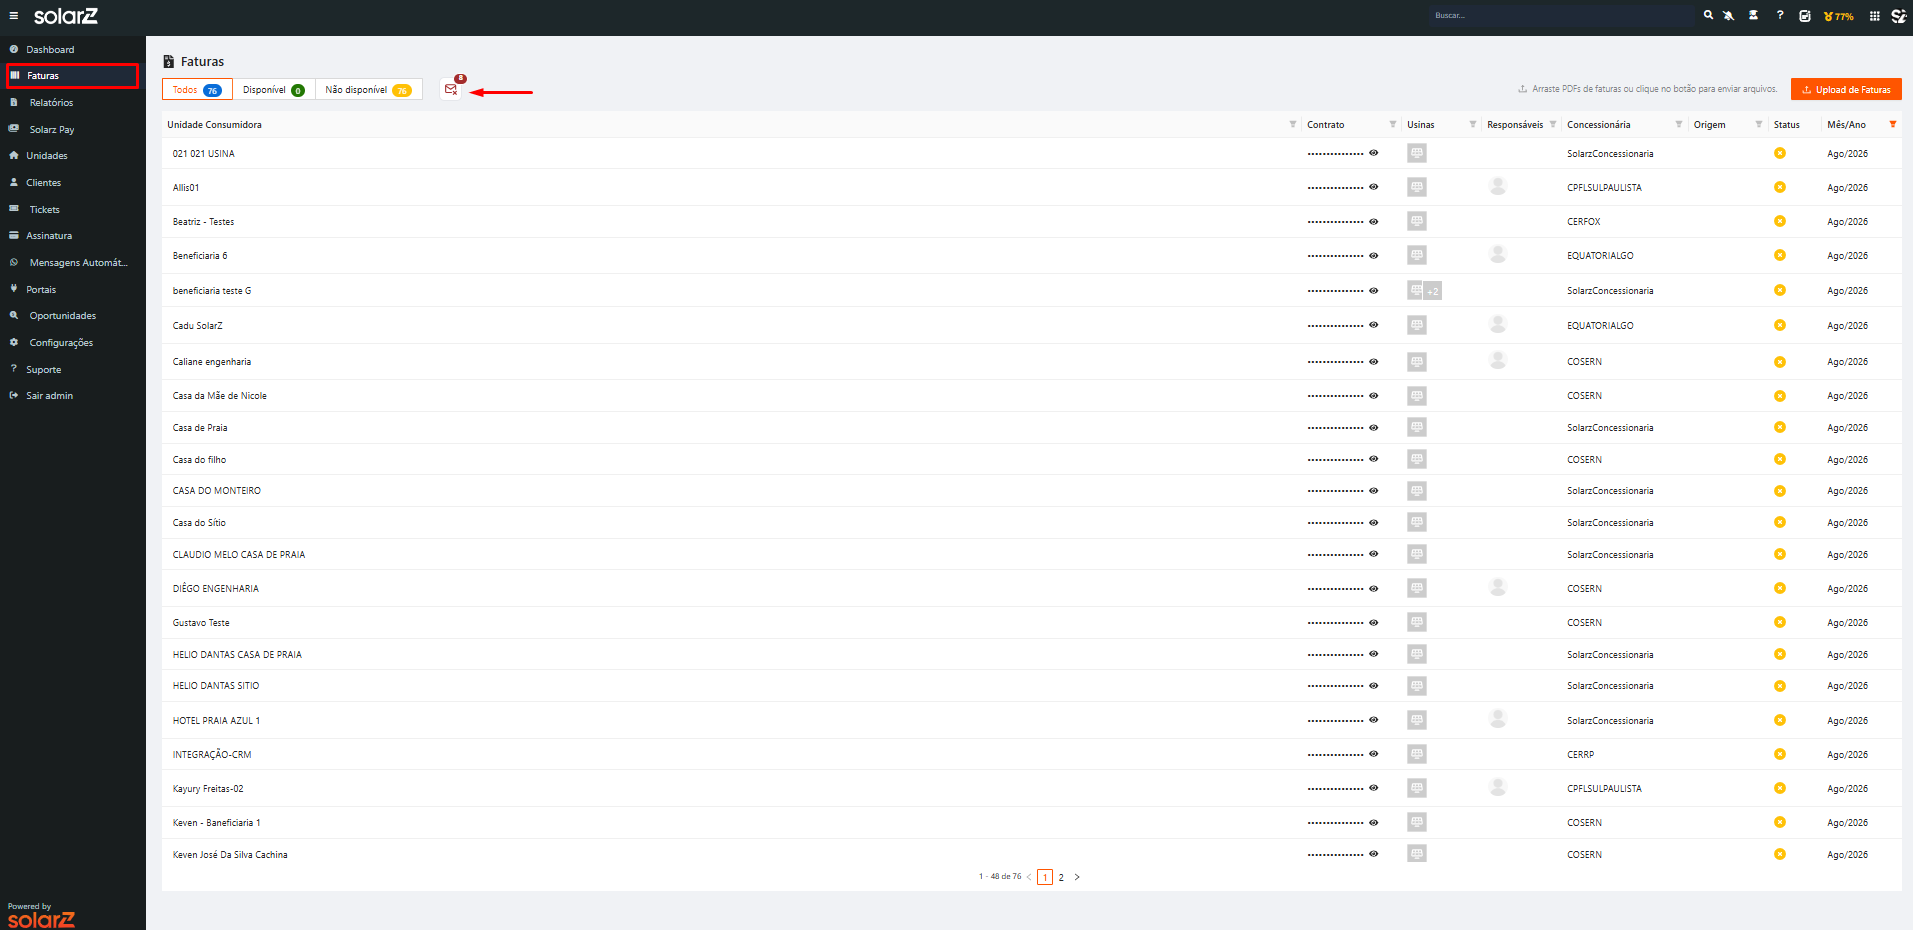Reveal contract for HELIO DANTAS SITIO
Image resolution: width=1913 pixels, height=930 pixels.
coord(1374,685)
